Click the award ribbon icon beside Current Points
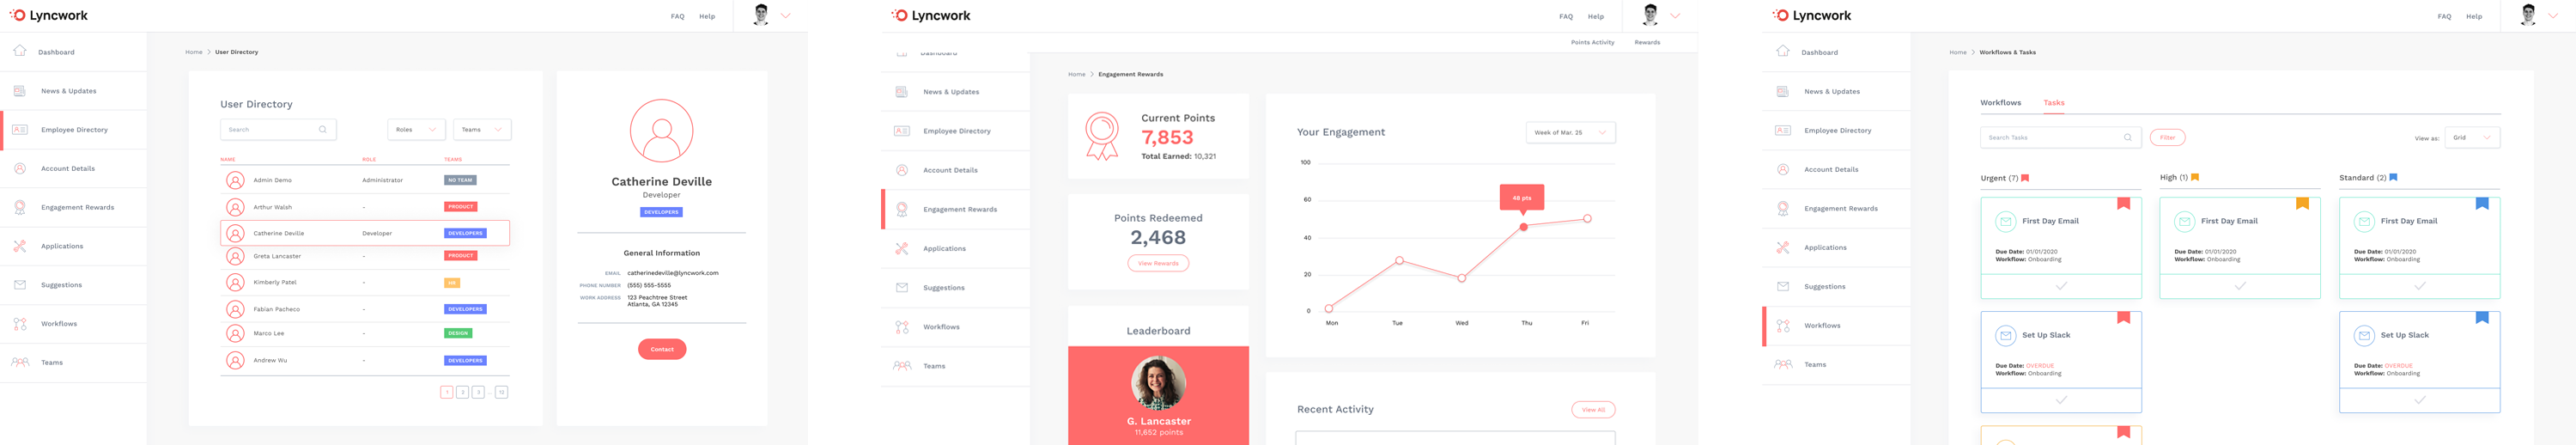 1102,136
